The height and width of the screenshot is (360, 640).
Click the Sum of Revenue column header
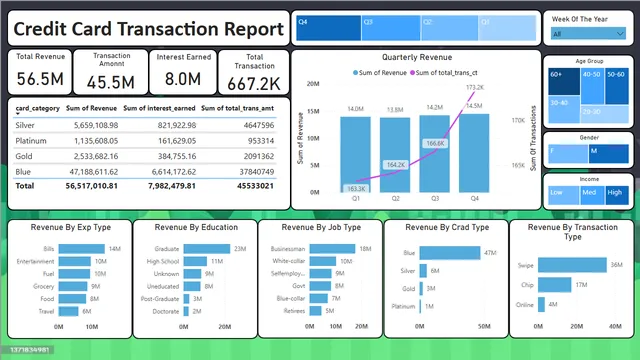pyautogui.click(x=91, y=108)
